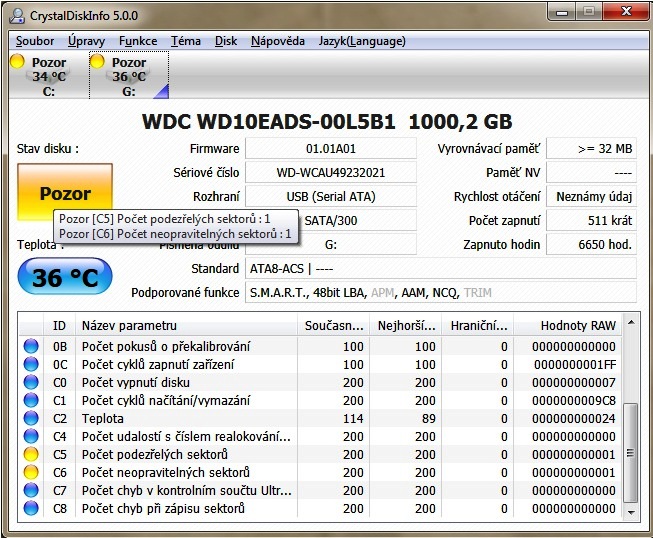
Task: Click the CrystalDiskInfo title bar icon
Action: [17, 15]
